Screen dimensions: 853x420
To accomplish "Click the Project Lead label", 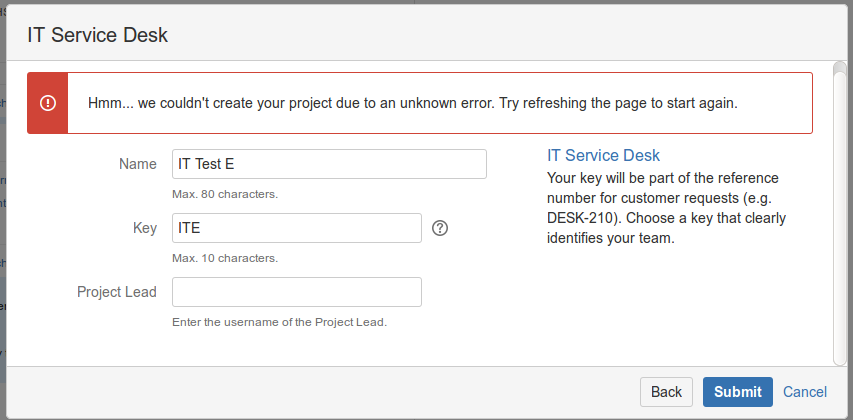I will (117, 292).
